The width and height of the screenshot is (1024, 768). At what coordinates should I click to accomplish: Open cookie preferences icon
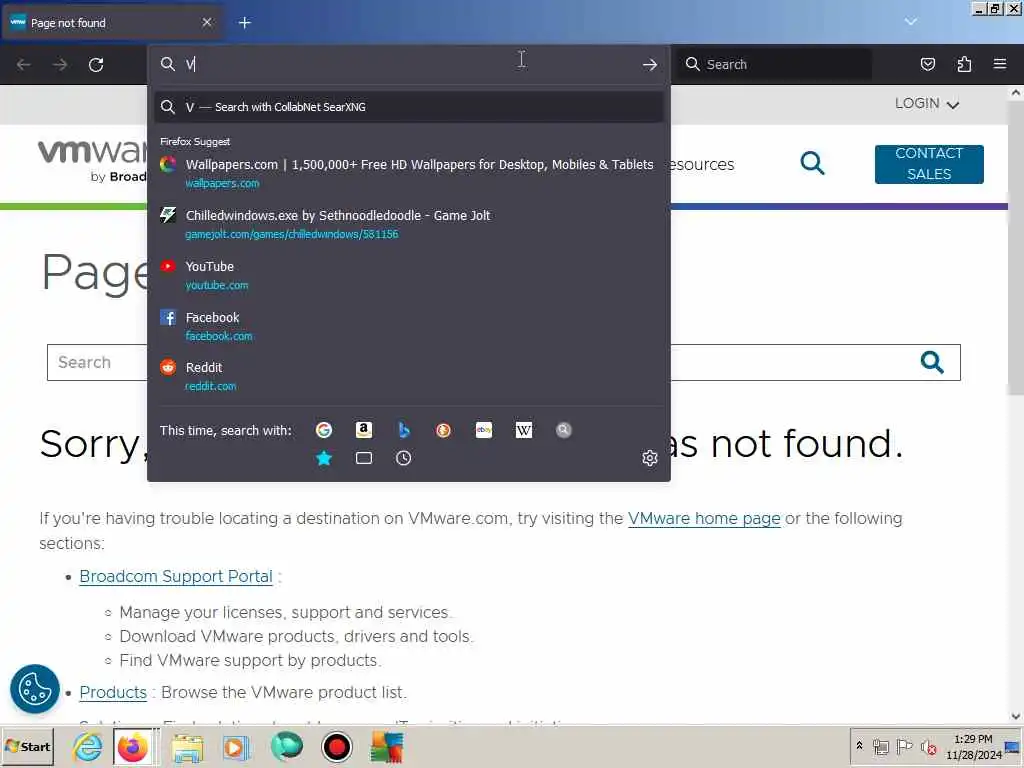(x=35, y=689)
